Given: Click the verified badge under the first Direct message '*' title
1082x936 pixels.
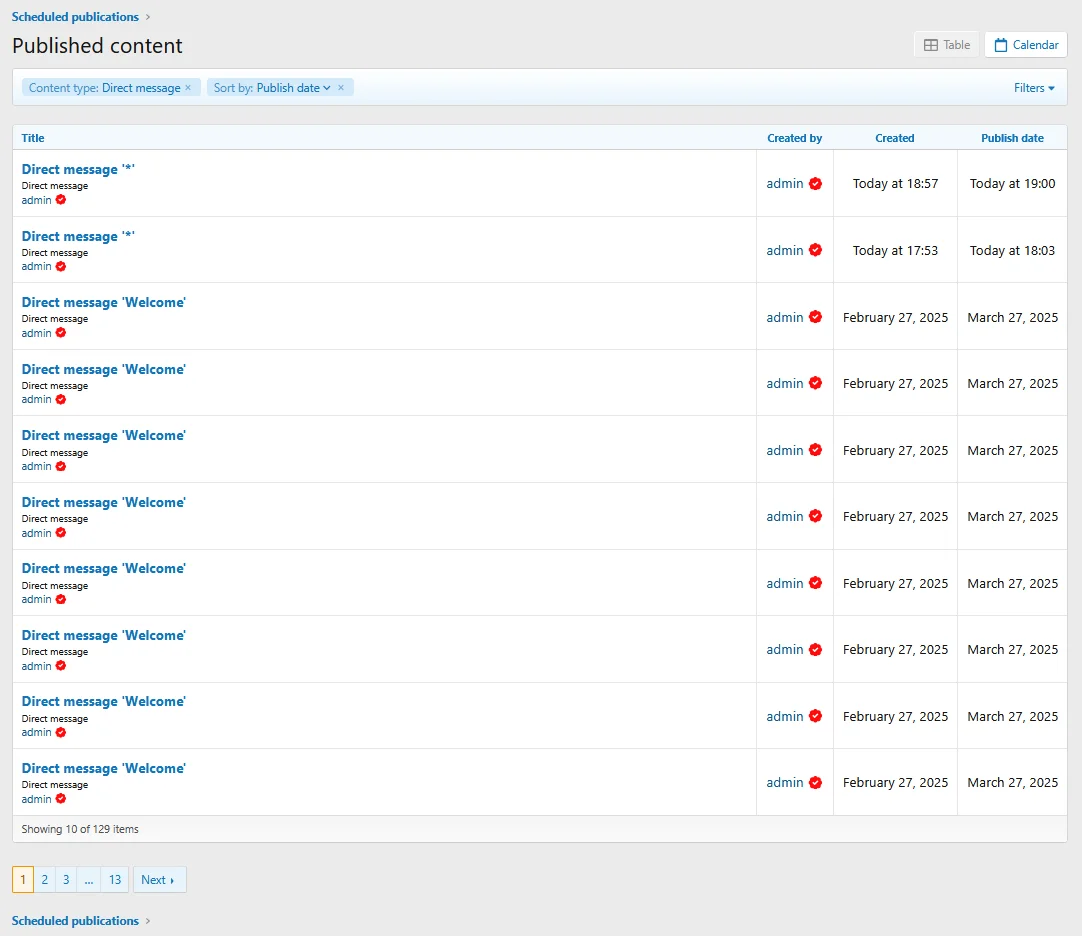Looking at the screenshot, I should pos(62,200).
